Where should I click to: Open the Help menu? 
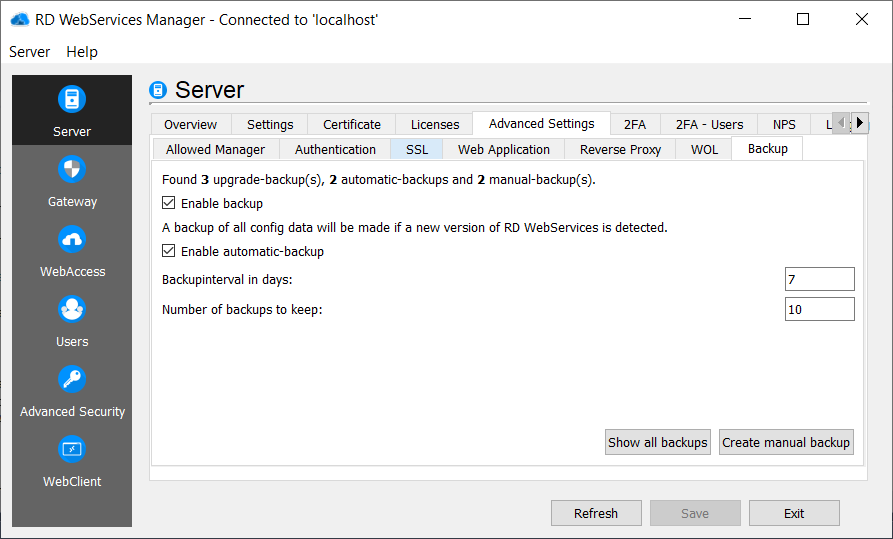(x=82, y=51)
